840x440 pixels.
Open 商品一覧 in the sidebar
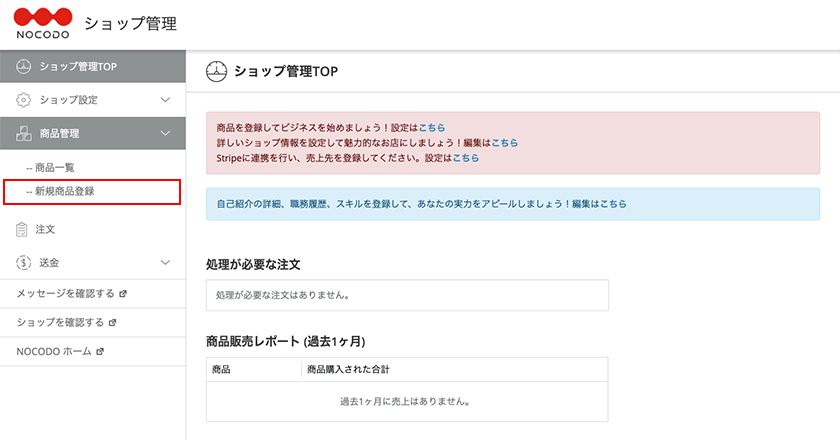click(50, 168)
